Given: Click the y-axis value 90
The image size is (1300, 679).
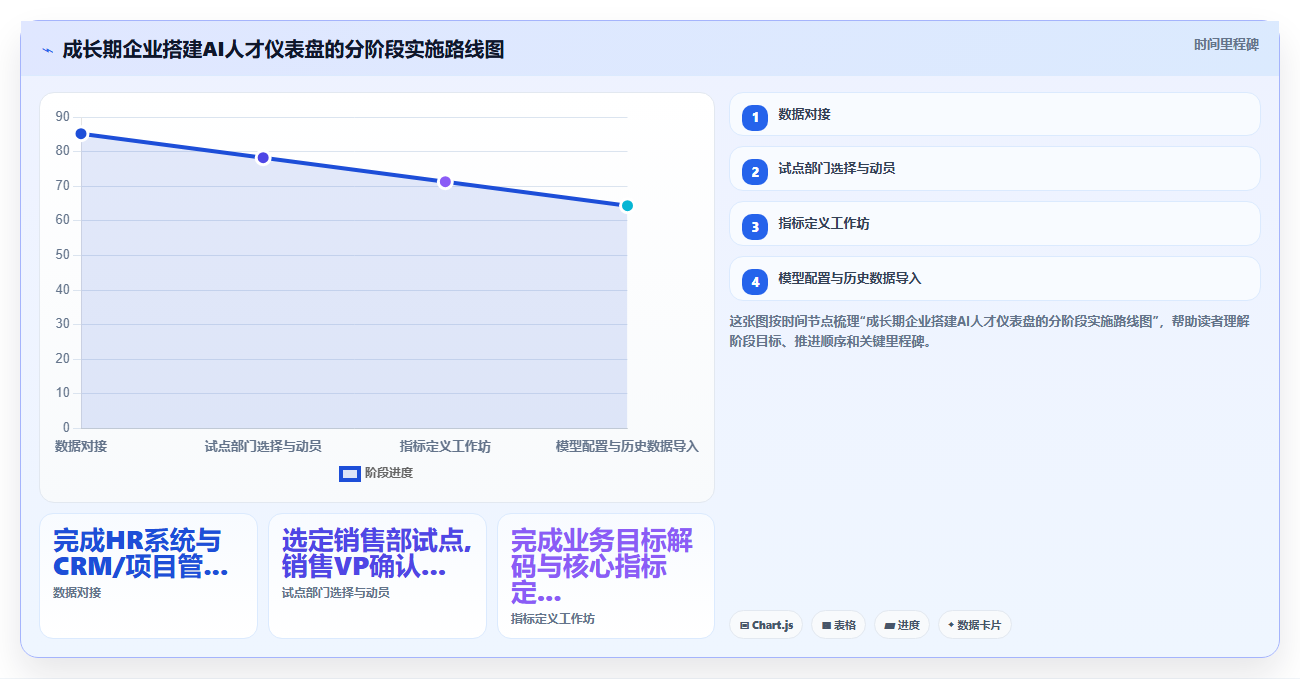Looking at the screenshot, I should (x=63, y=117).
